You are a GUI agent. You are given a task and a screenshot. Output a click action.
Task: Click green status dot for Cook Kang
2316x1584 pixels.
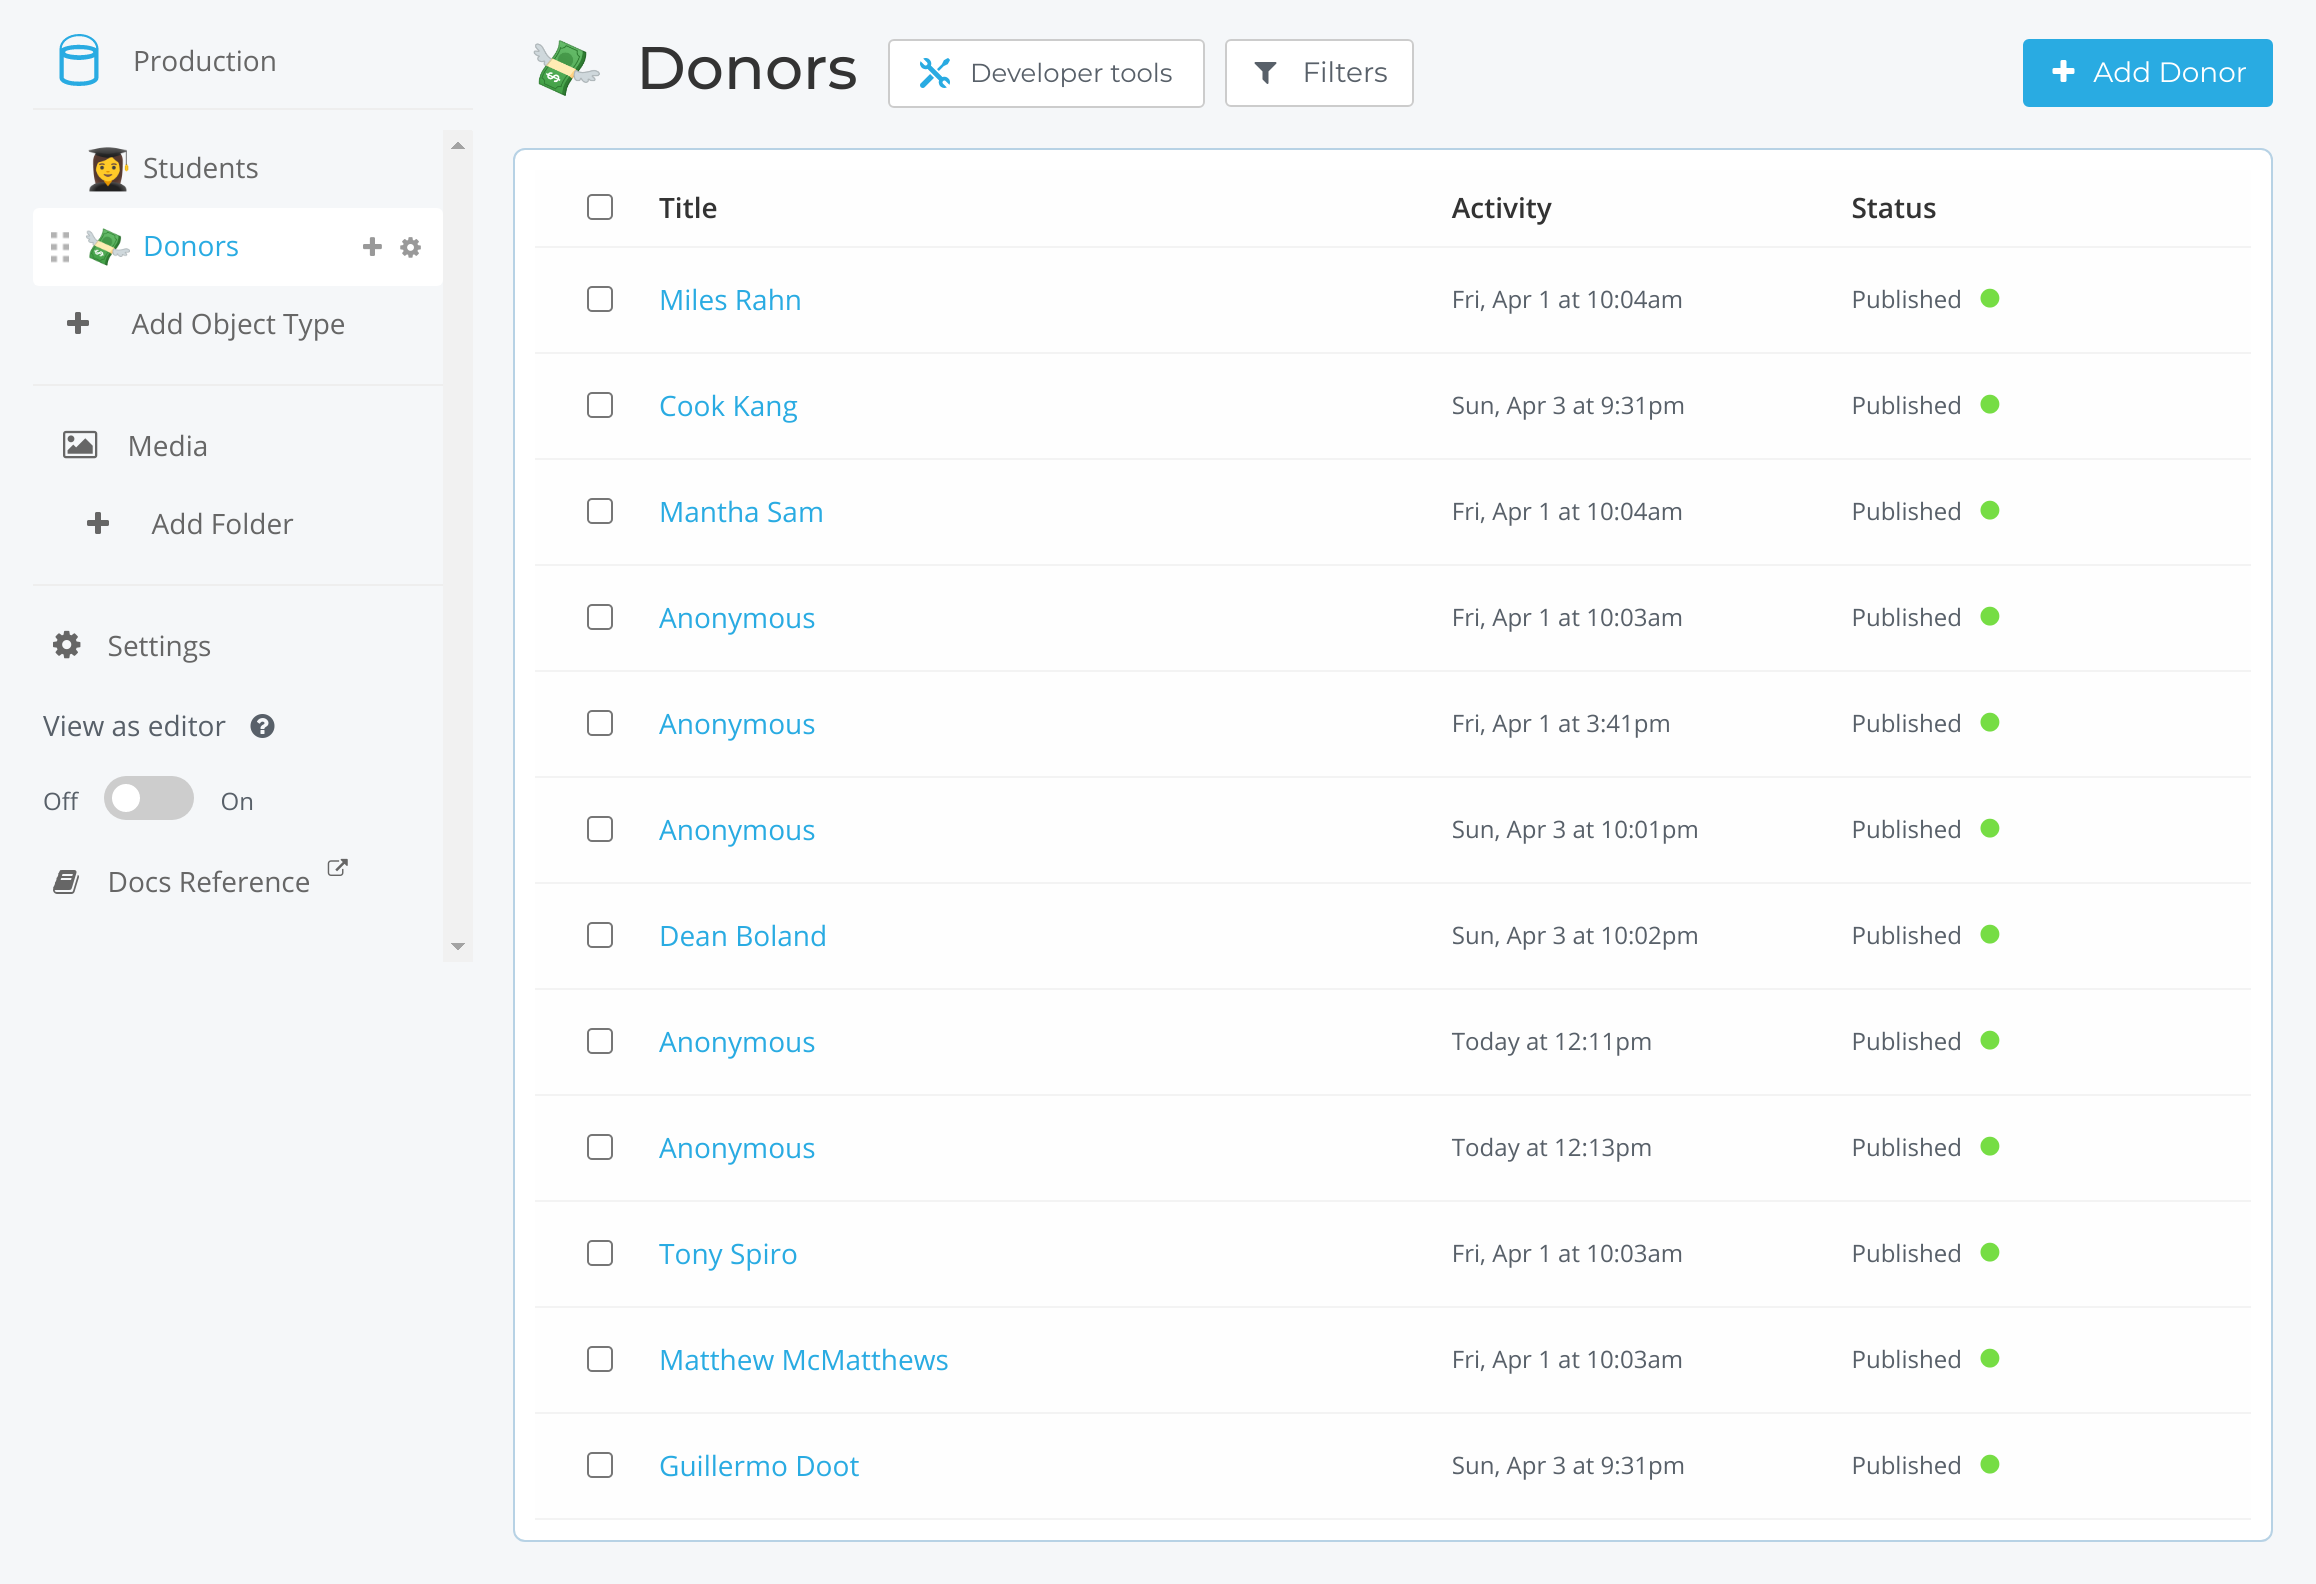tap(1990, 405)
